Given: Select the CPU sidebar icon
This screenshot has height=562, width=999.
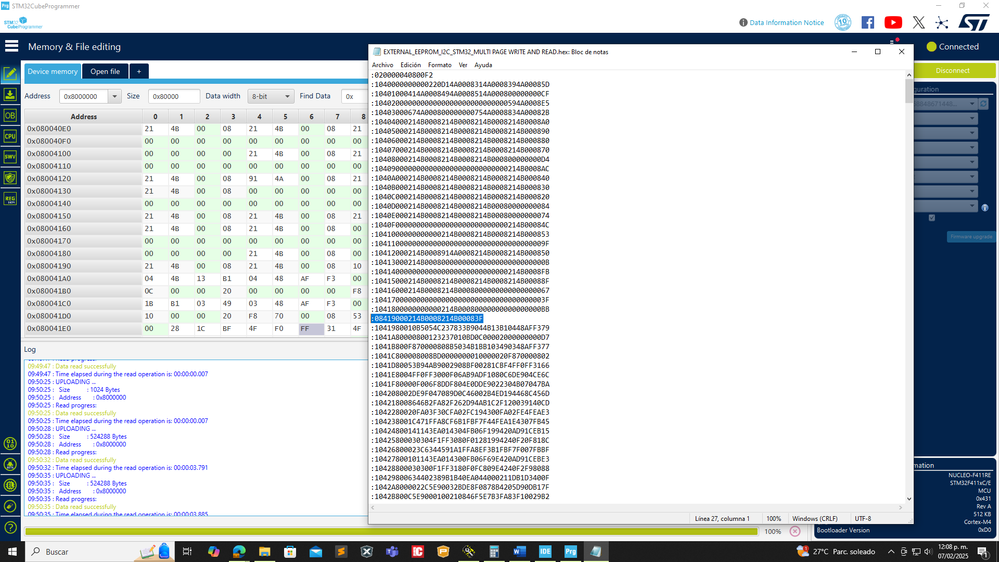Looking at the screenshot, I should pyautogui.click(x=10, y=136).
